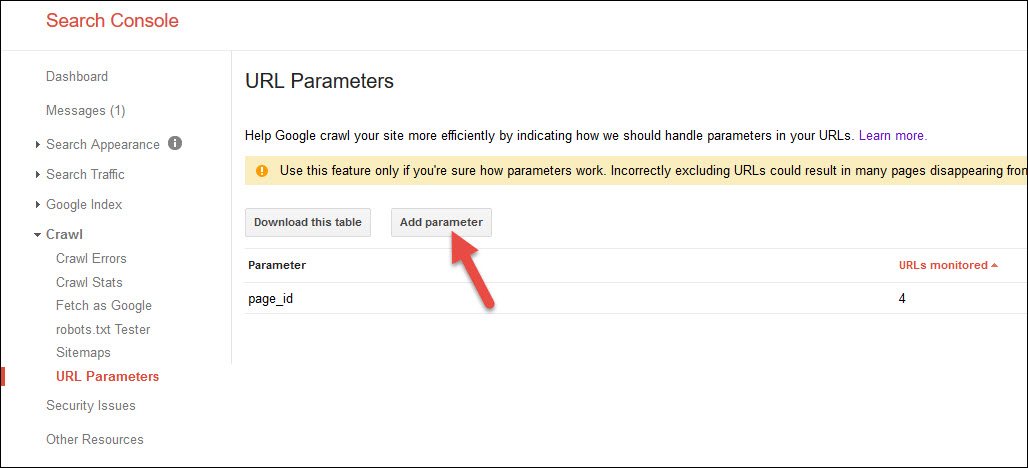The height and width of the screenshot is (468, 1028).
Task: Open the robots.txt Tester
Action: tap(103, 329)
